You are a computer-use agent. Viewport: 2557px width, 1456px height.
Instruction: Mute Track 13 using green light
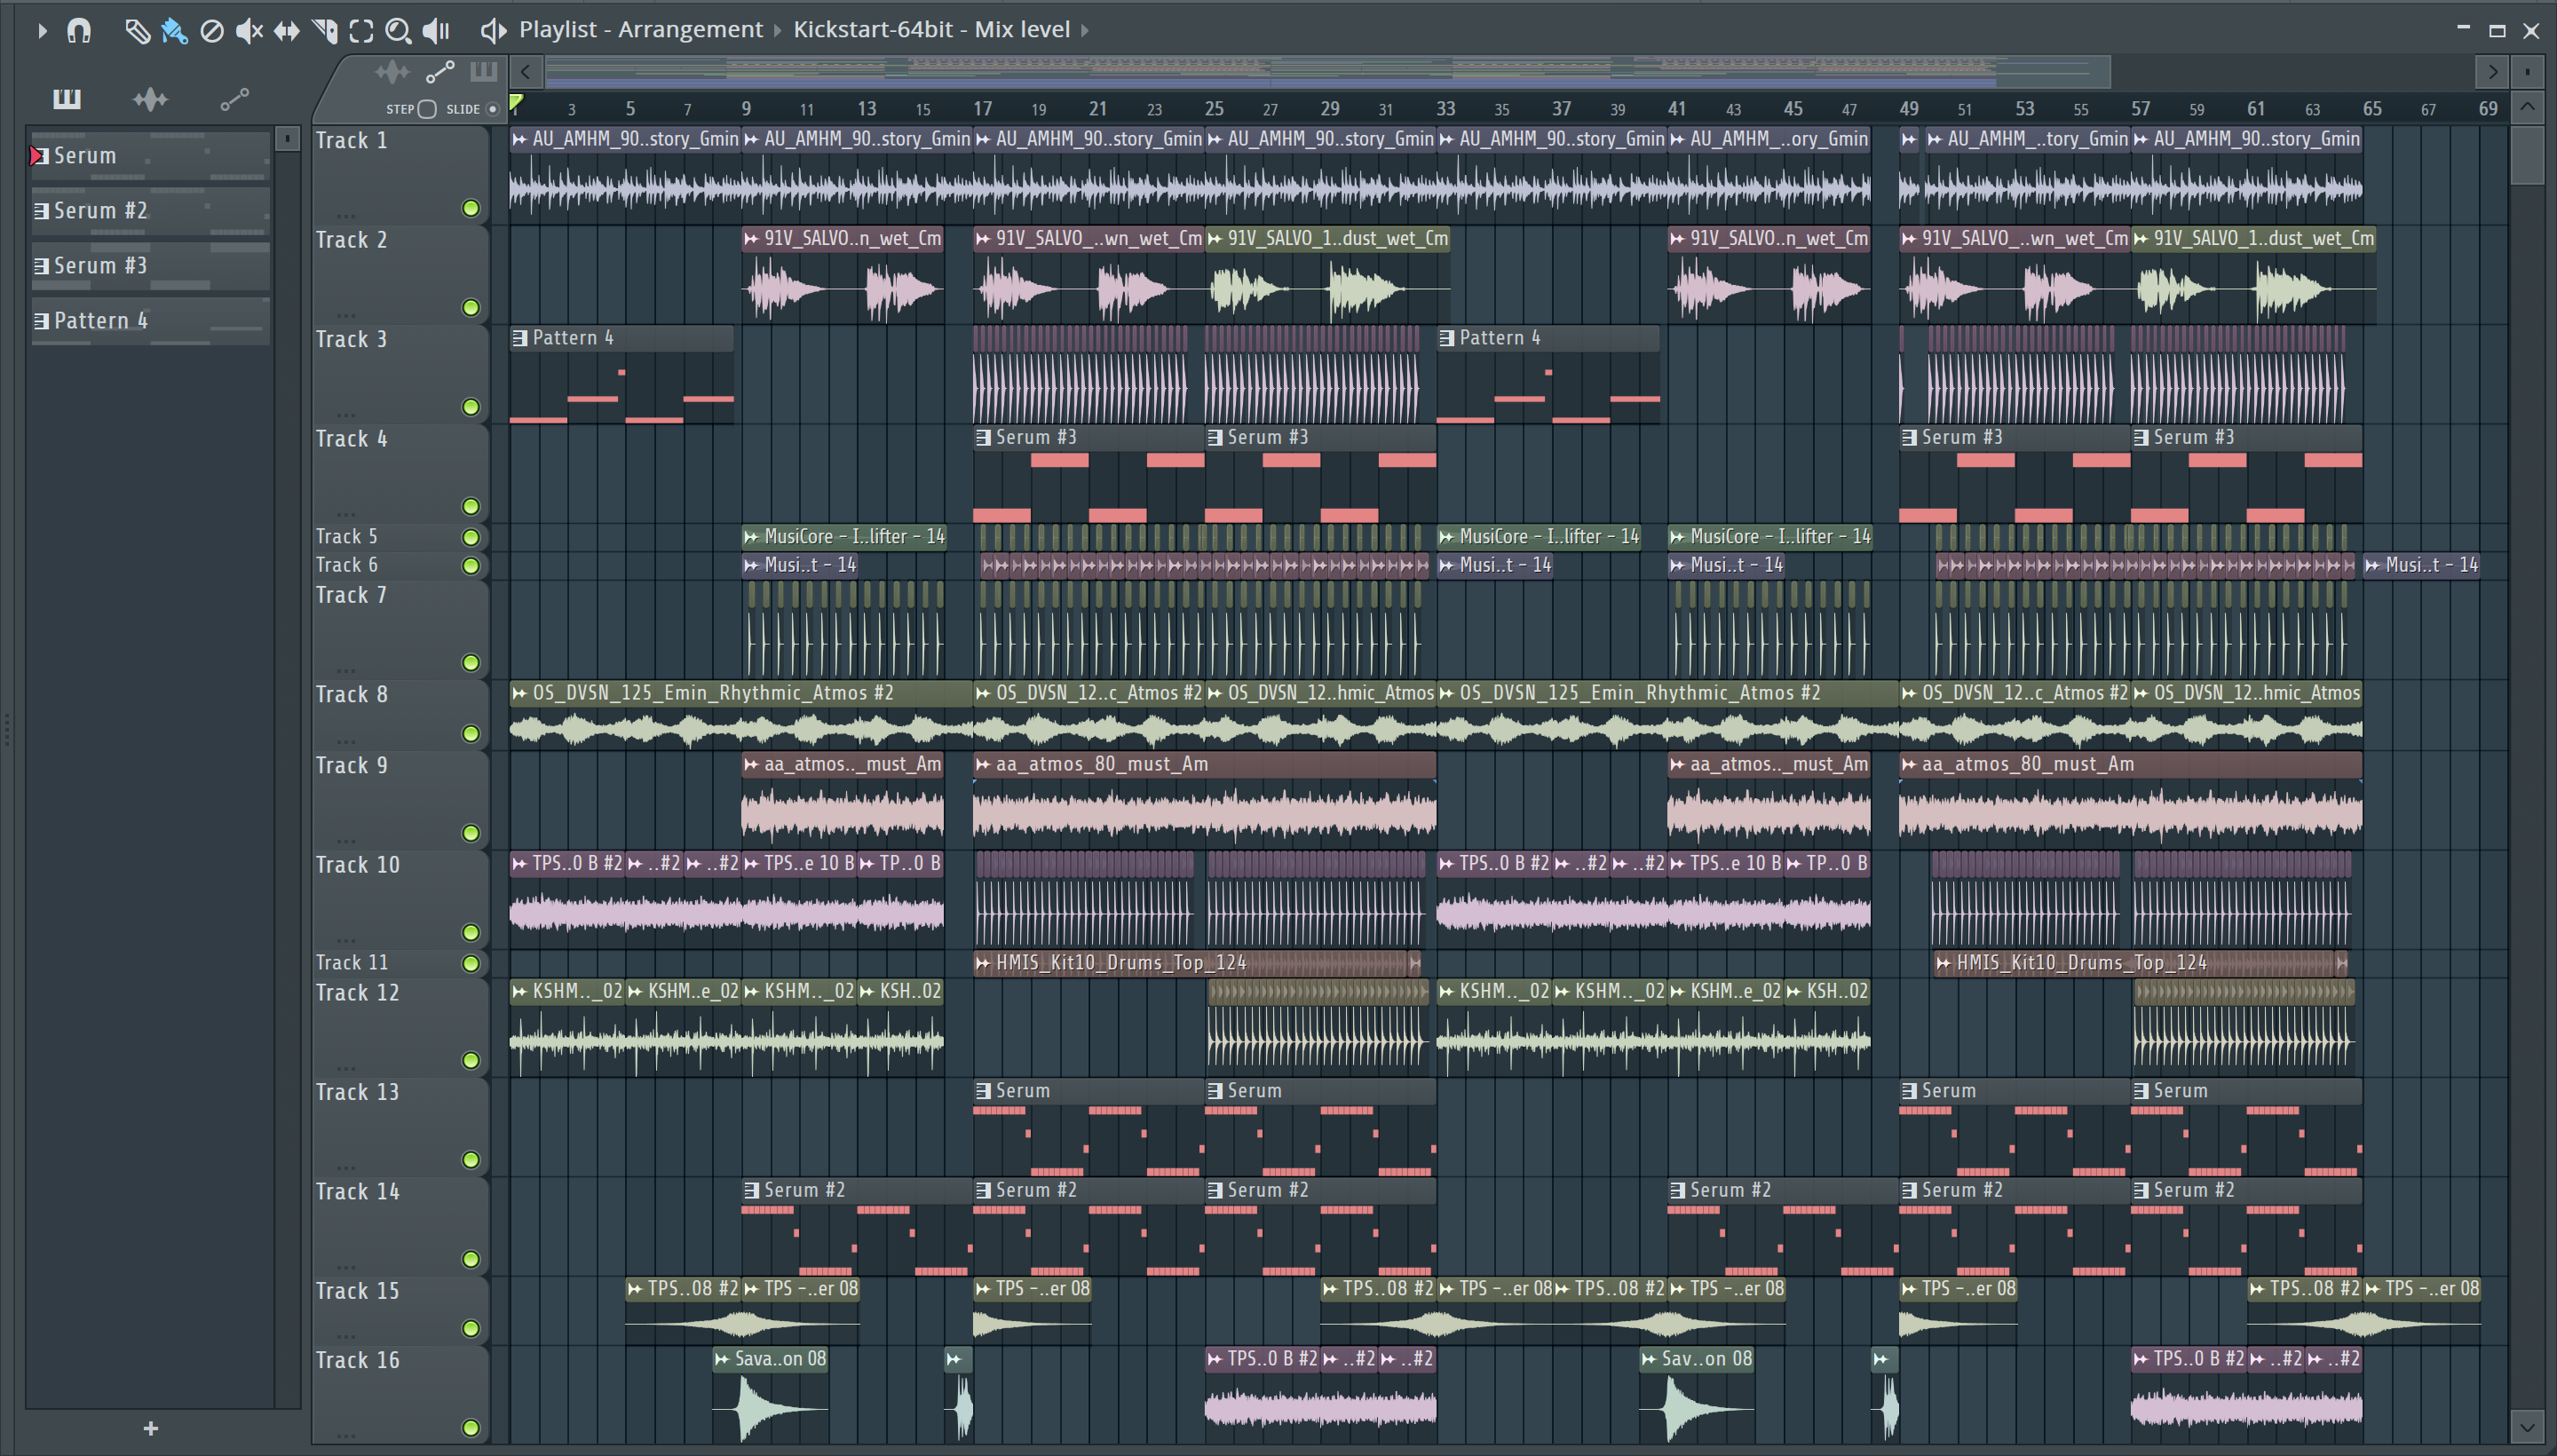470,1160
